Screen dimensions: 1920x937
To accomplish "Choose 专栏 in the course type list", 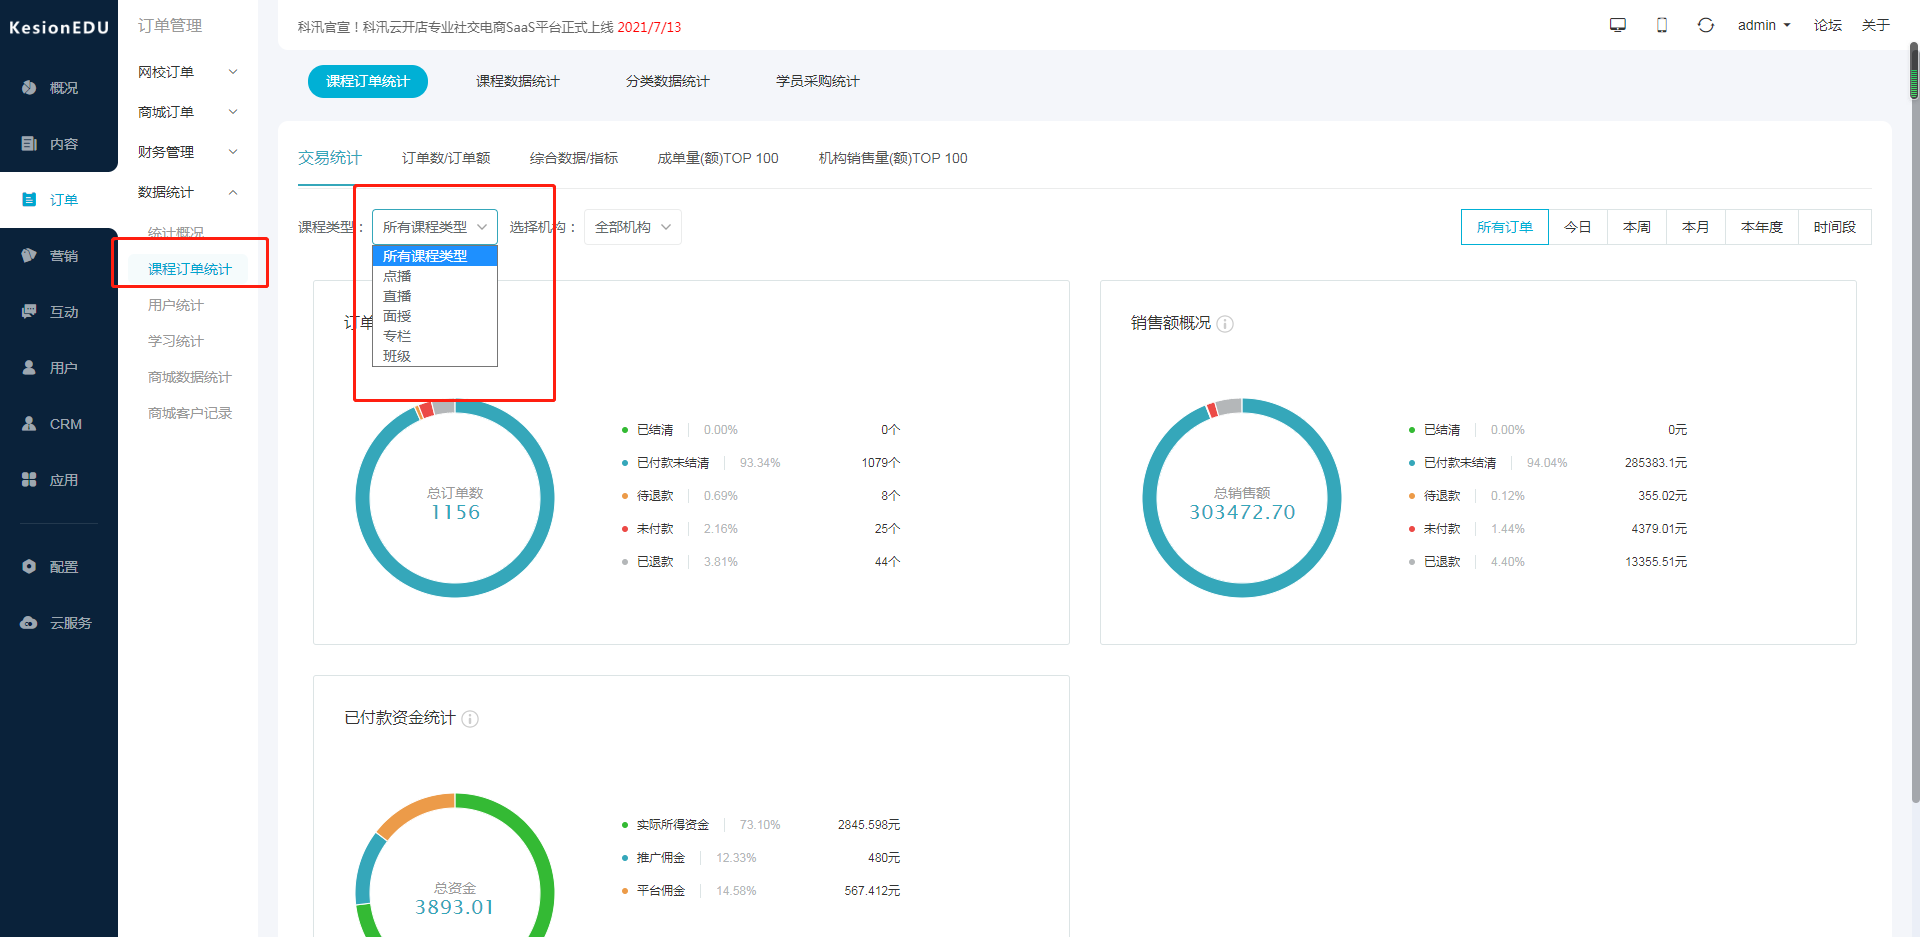I will click(435, 336).
